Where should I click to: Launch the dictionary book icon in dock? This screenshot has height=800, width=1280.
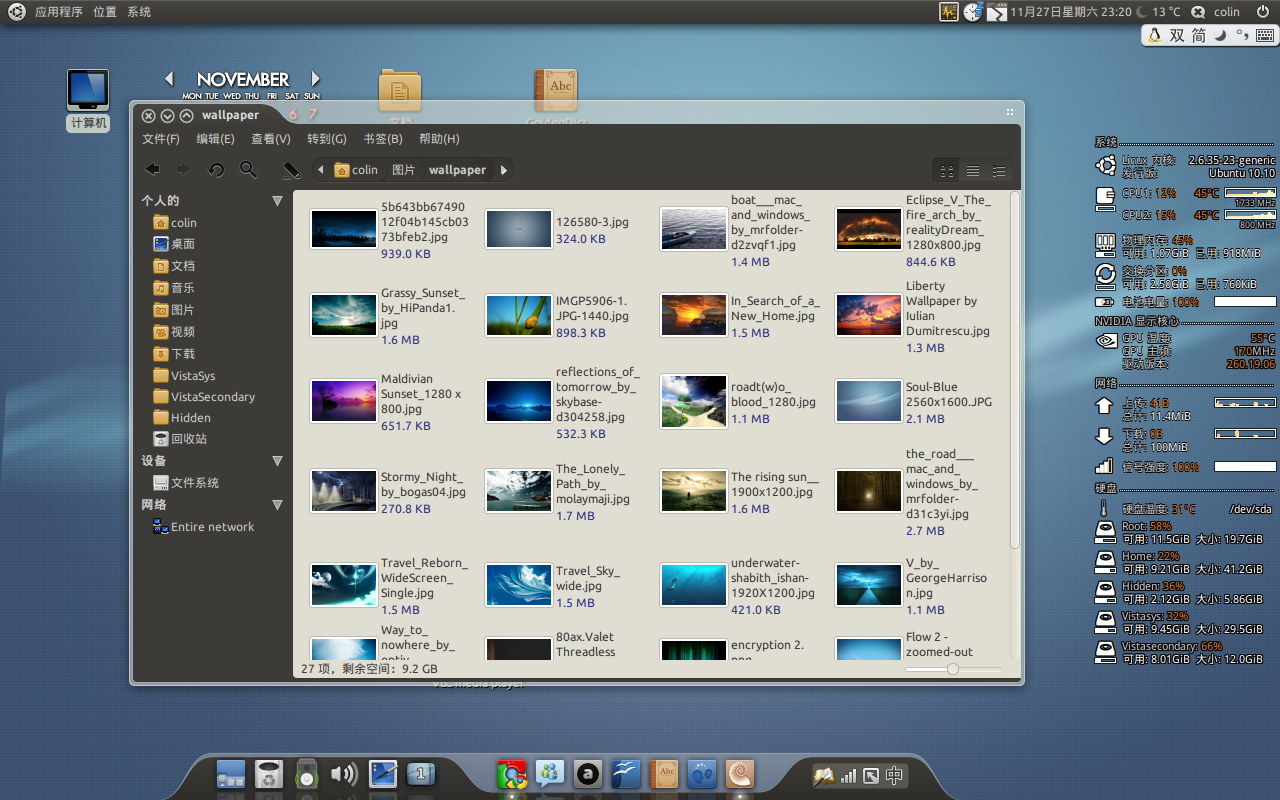664,774
